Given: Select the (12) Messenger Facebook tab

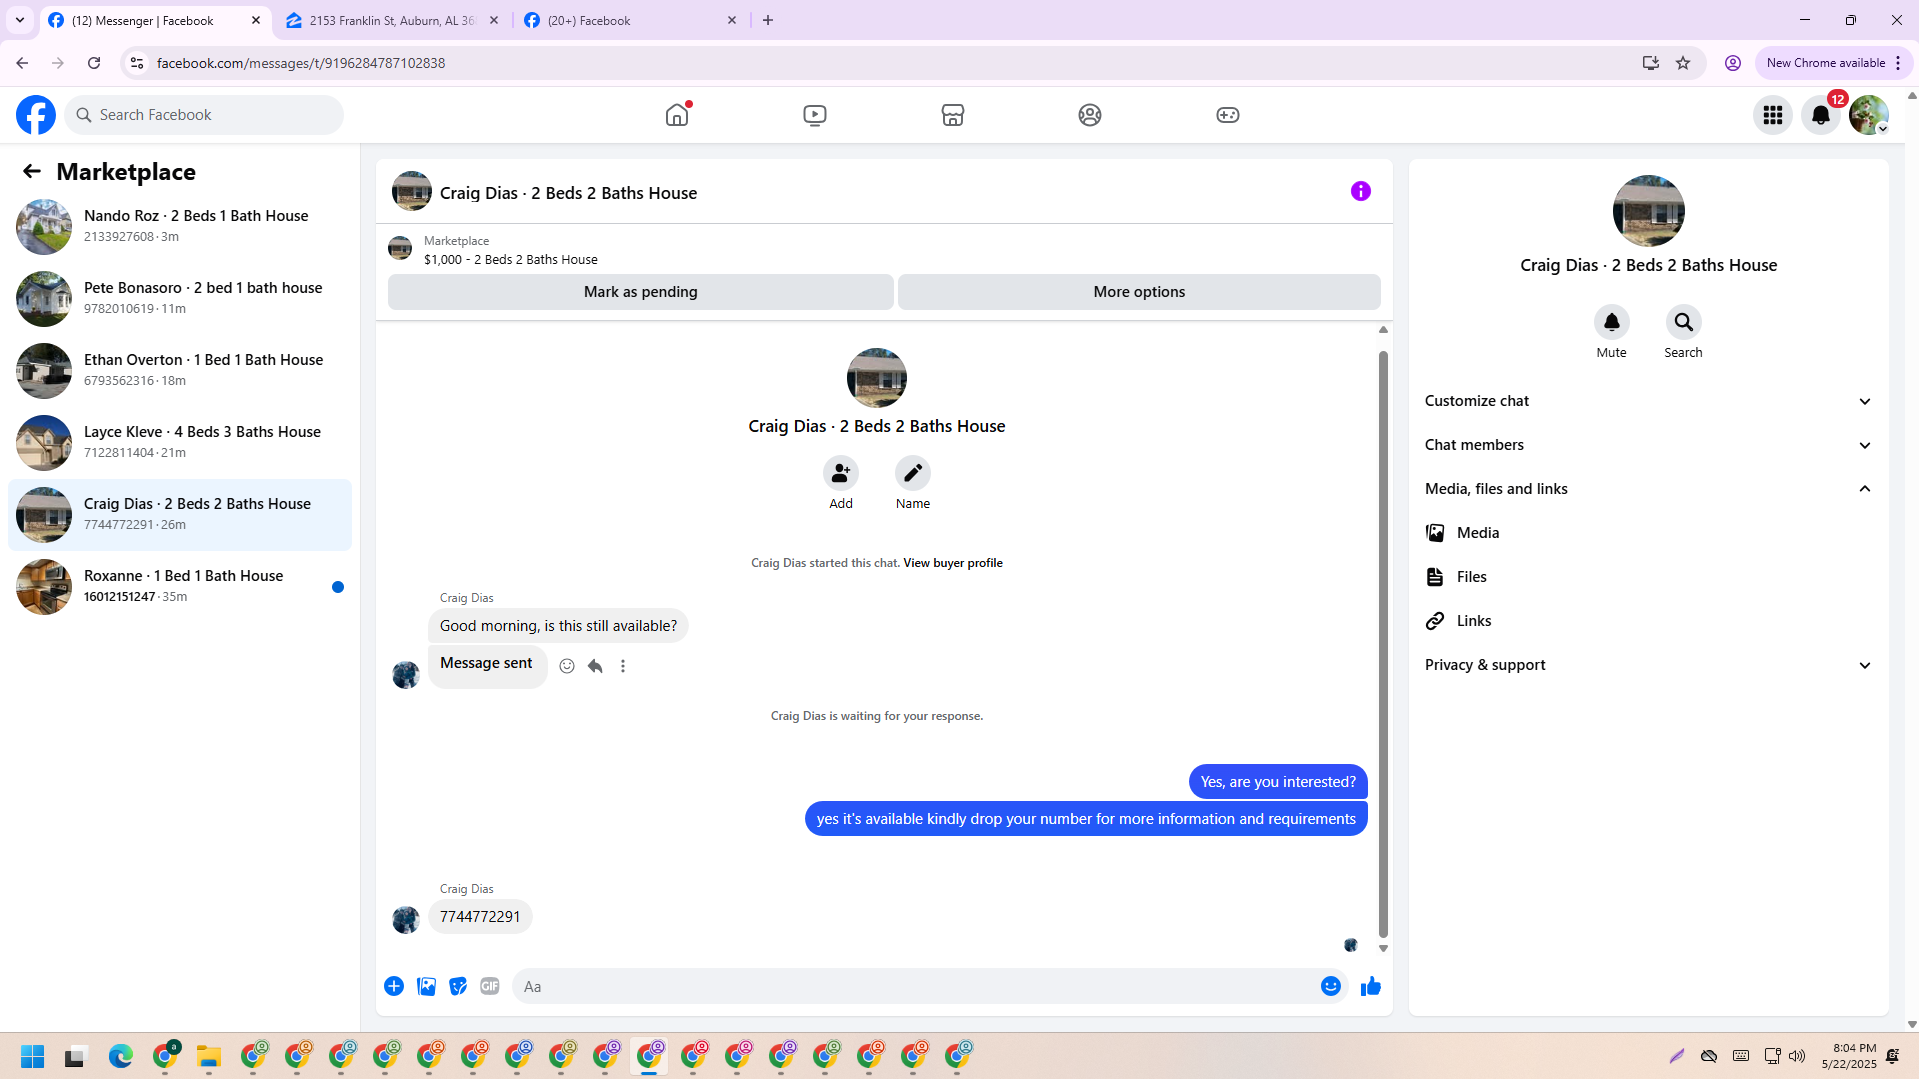Looking at the screenshot, I should tap(155, 20).
